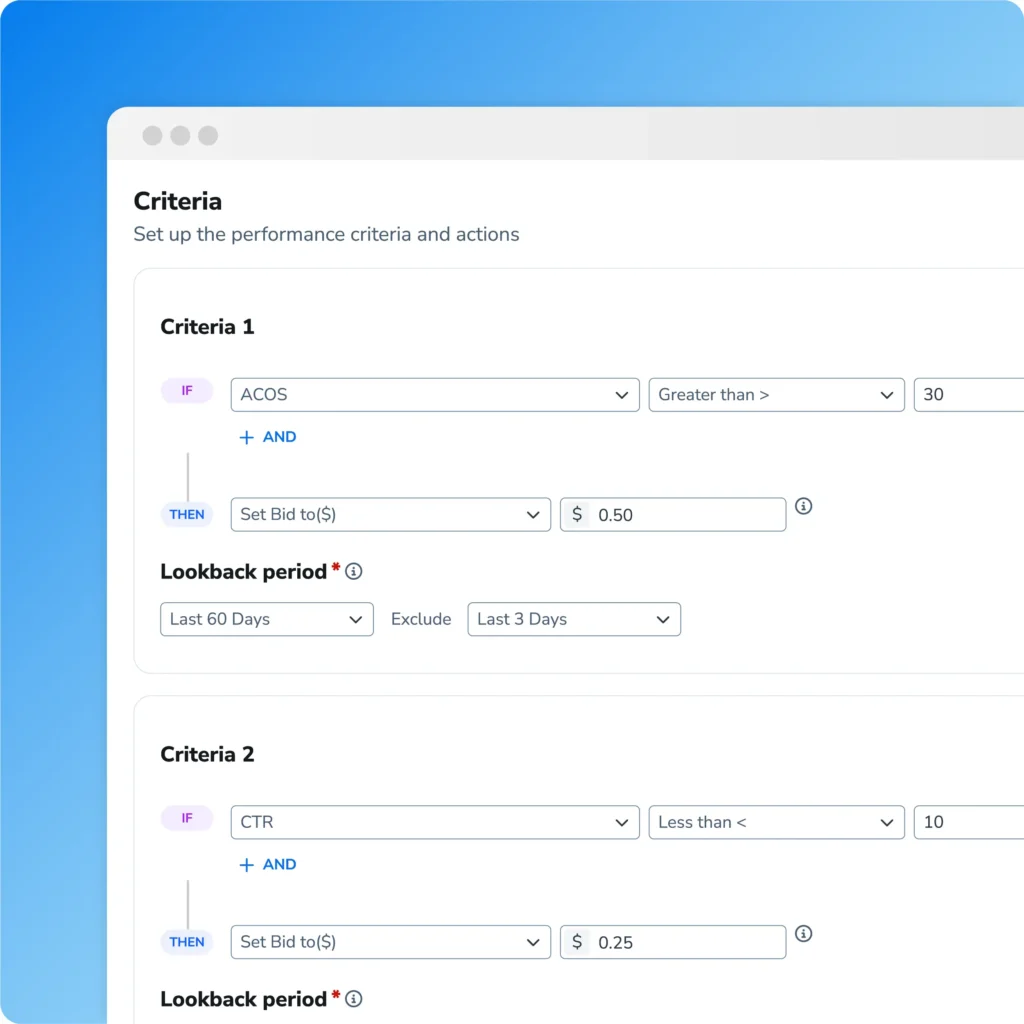
Task: Click the THEN badge in Criteria 1
Action: (187, 515)
